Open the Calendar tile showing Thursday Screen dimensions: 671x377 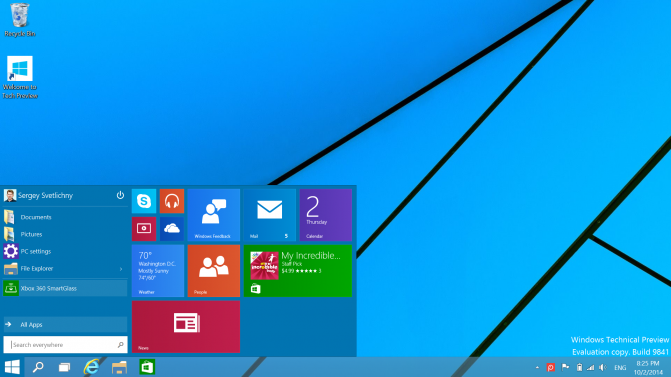[326, 215]
